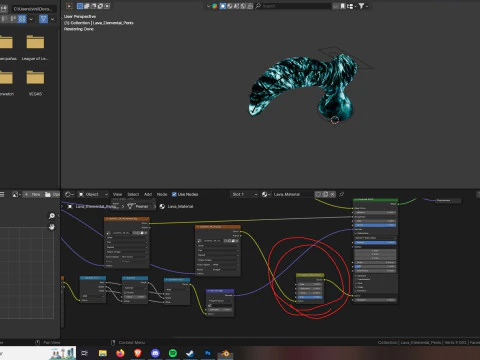Image resolution: width=480 pixels, height=360 pixels.
Task: Expand the file browser display settings arrow
Action: [x=31, y=19]
